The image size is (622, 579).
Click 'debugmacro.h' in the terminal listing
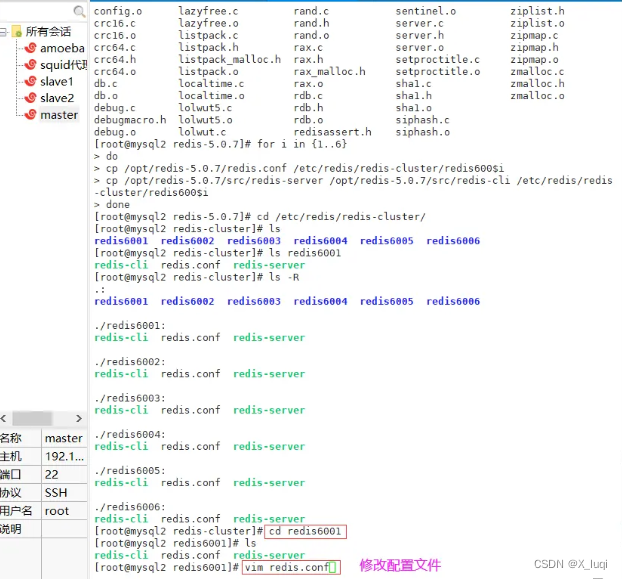pos(130,120)
